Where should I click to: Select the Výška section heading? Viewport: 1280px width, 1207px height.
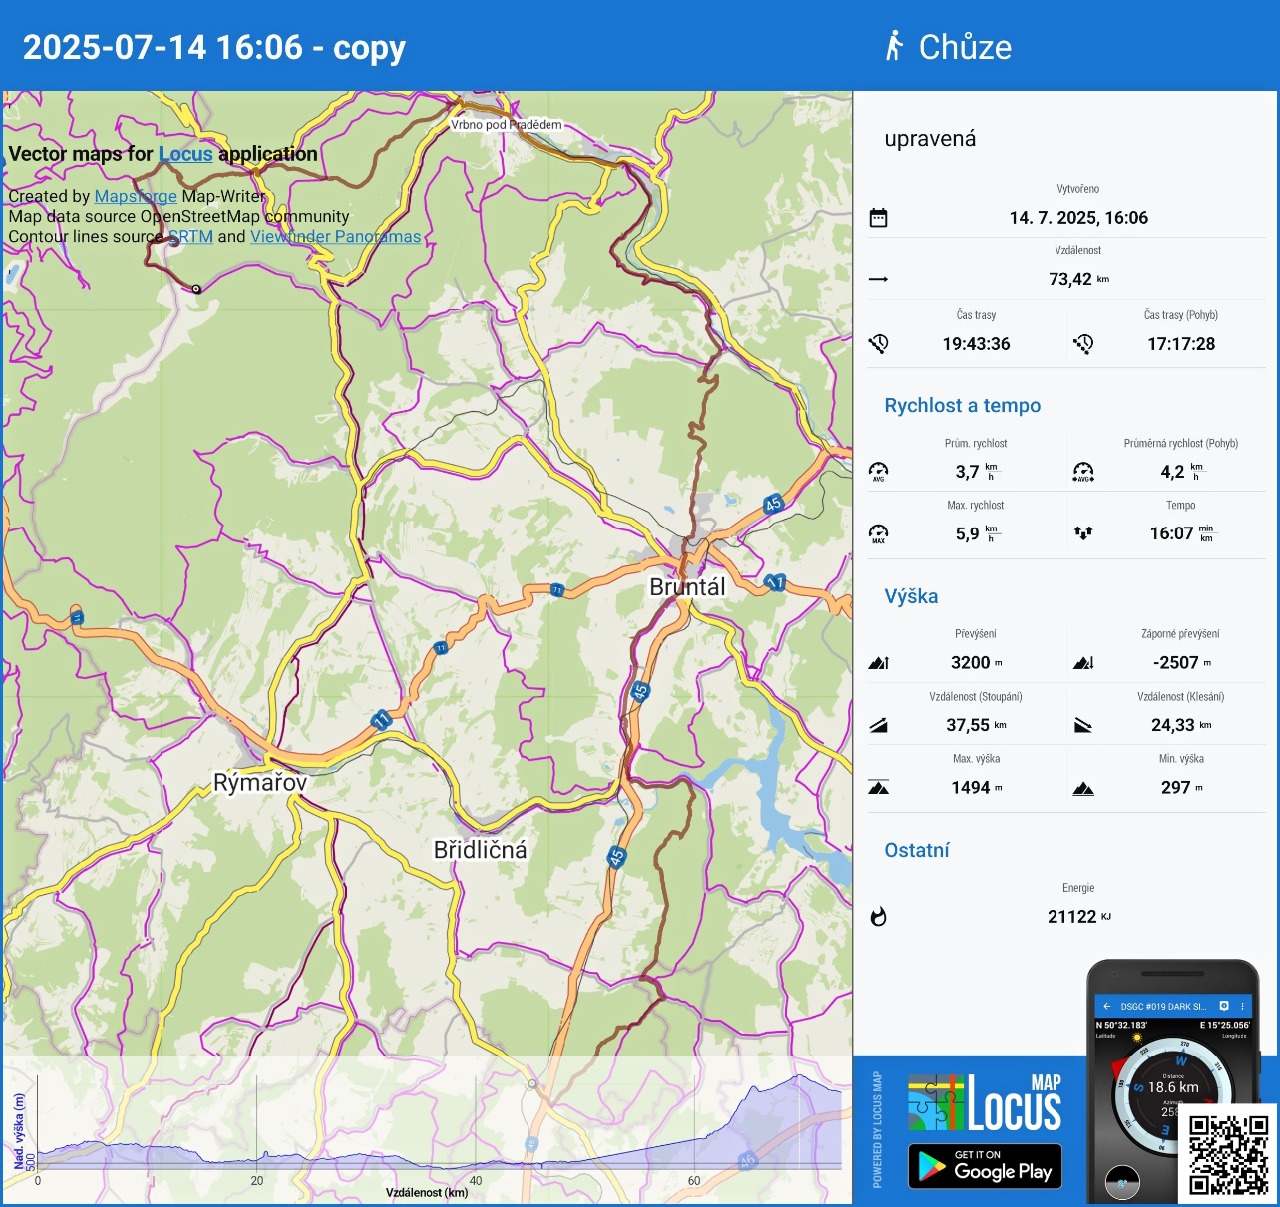click(x=911, y=596)
